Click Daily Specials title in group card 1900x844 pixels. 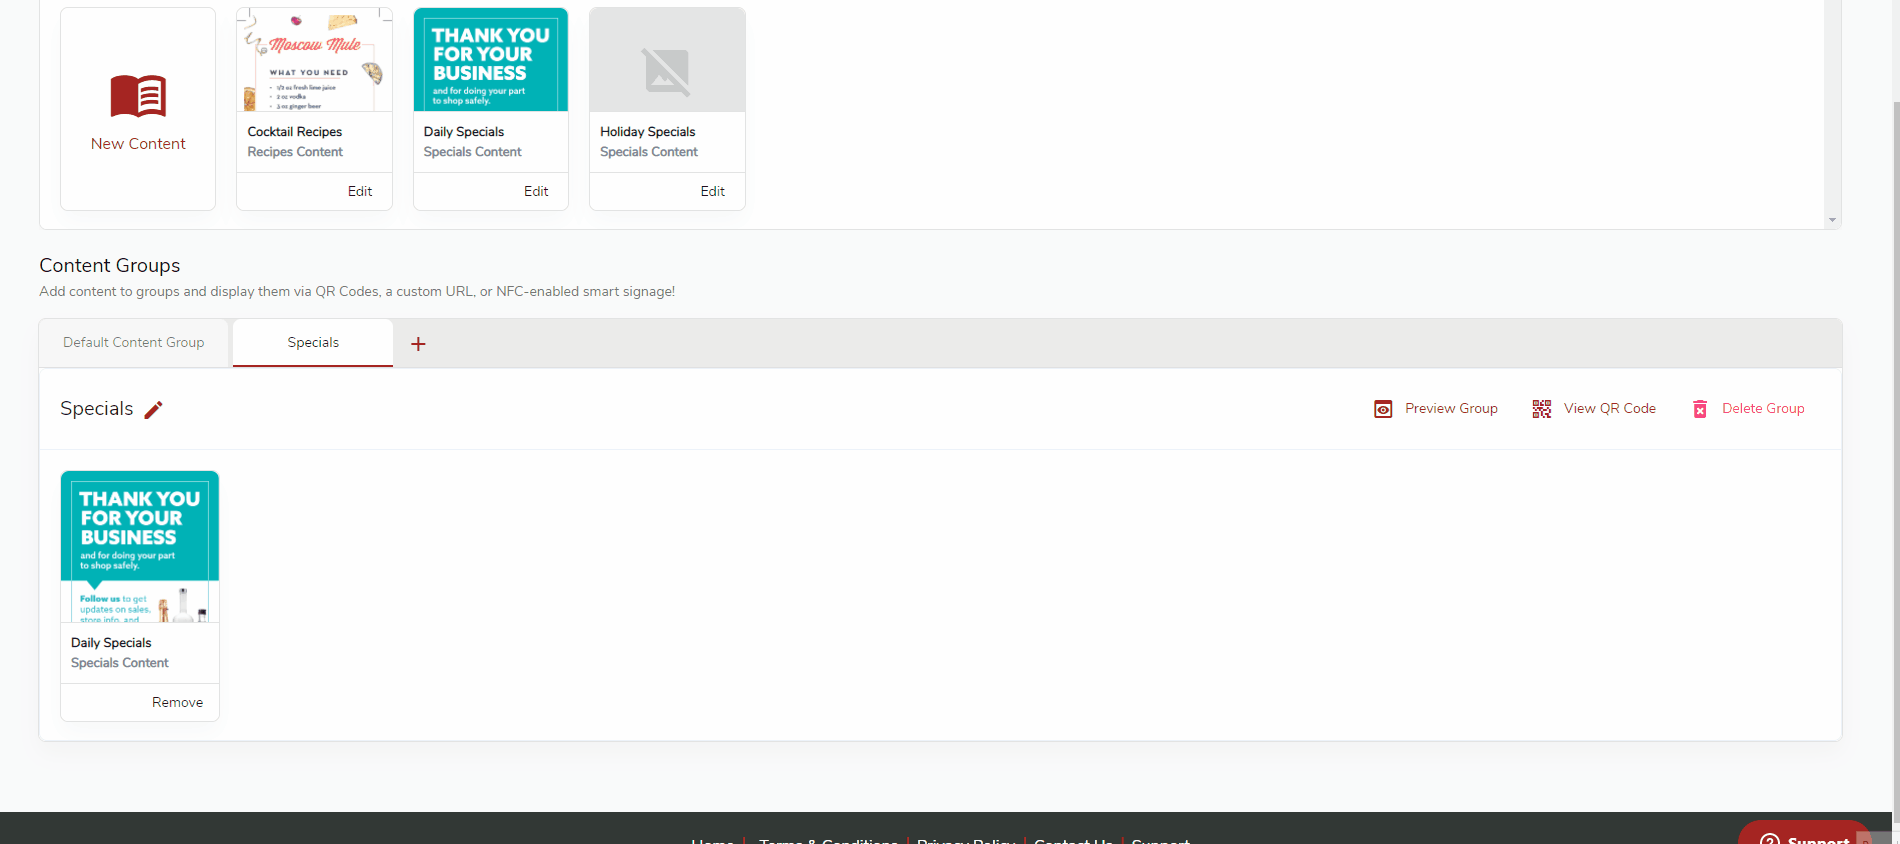coord(111,643)
